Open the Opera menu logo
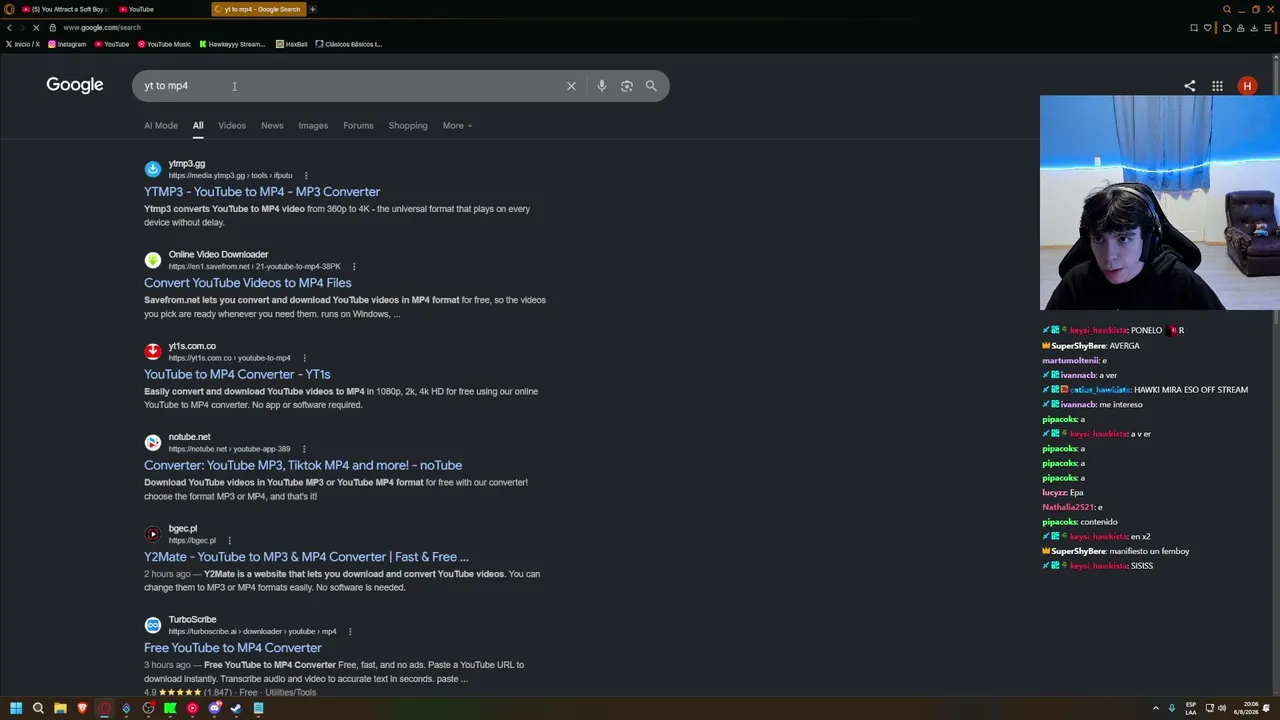This screenshot has width=1280, height=720. pyautogui.click(x=9, y=9)
